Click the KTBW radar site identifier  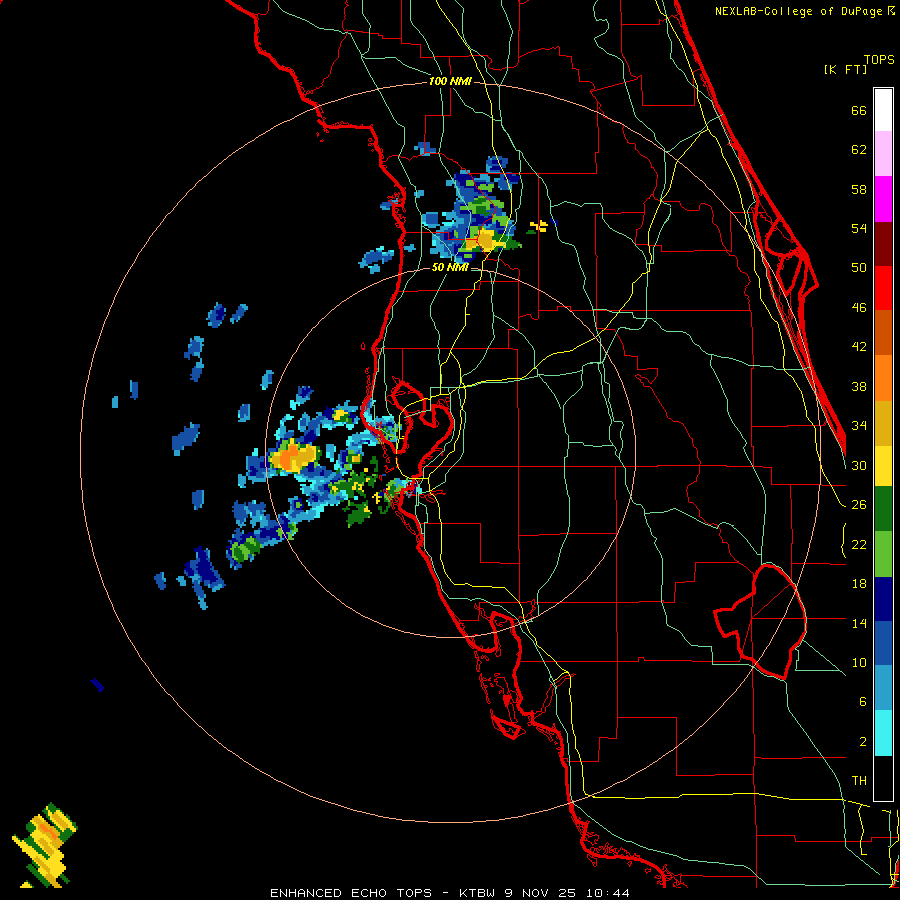476,893
